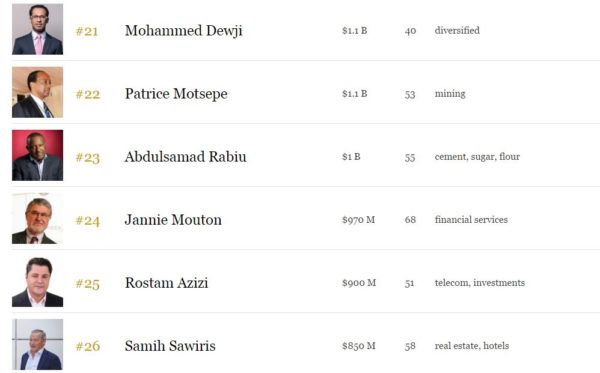
Task: Click the #21 rank number
Action: pos(87,31)
